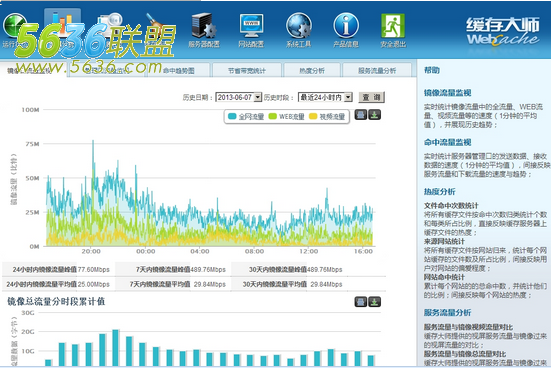This screenshot has height=368, width=551.
Task: Click the download icon beside 镜像总流量分时段累计值
Action: [375, 302]
